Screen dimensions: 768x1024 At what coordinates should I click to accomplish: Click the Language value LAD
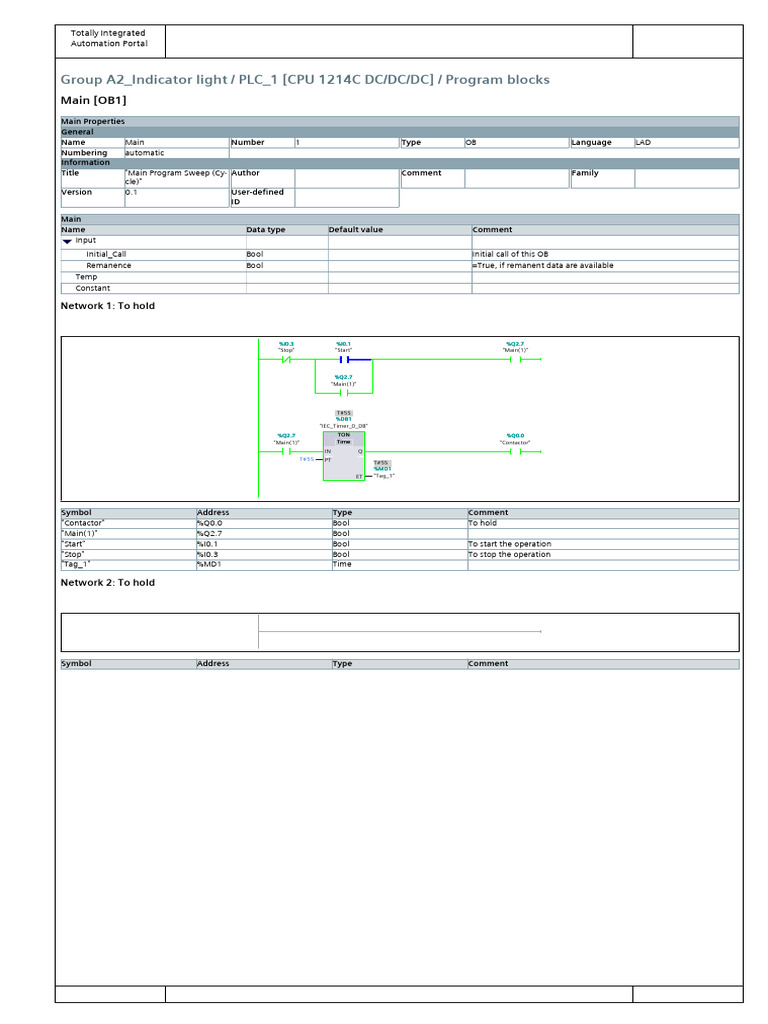(643, 142)
